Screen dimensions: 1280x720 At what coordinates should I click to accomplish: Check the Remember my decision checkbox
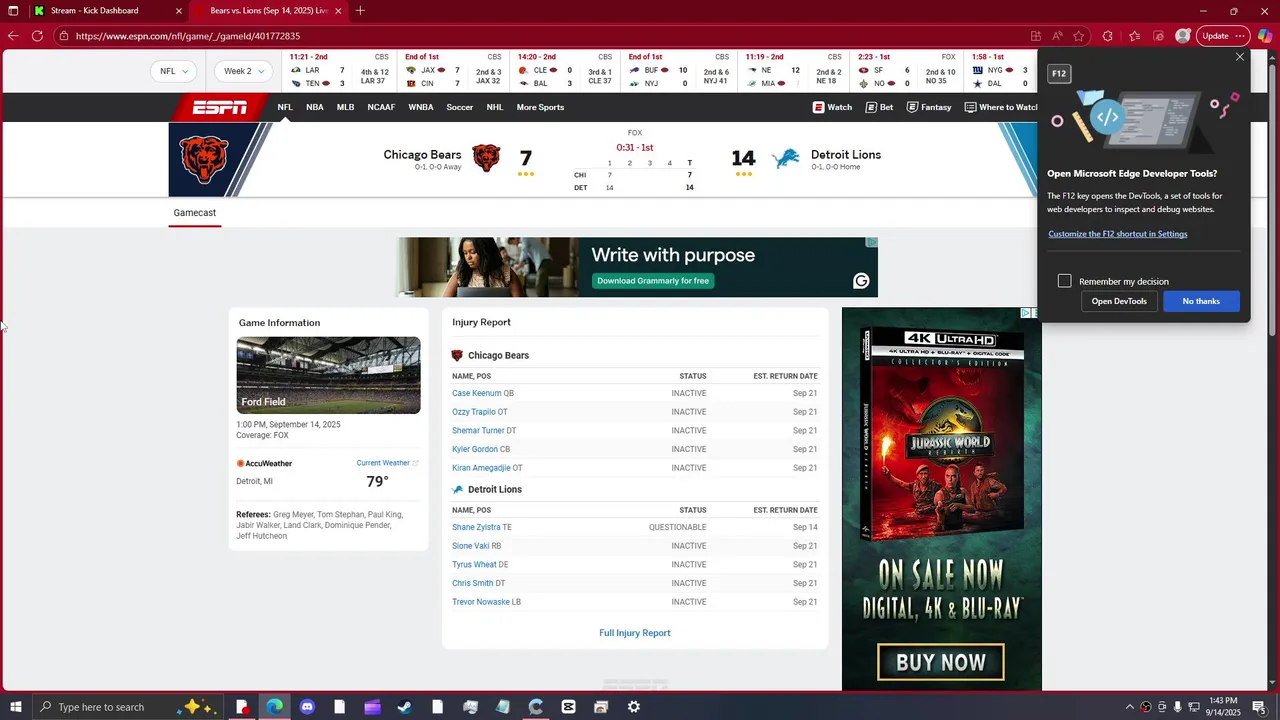[x=1065, y=281]
